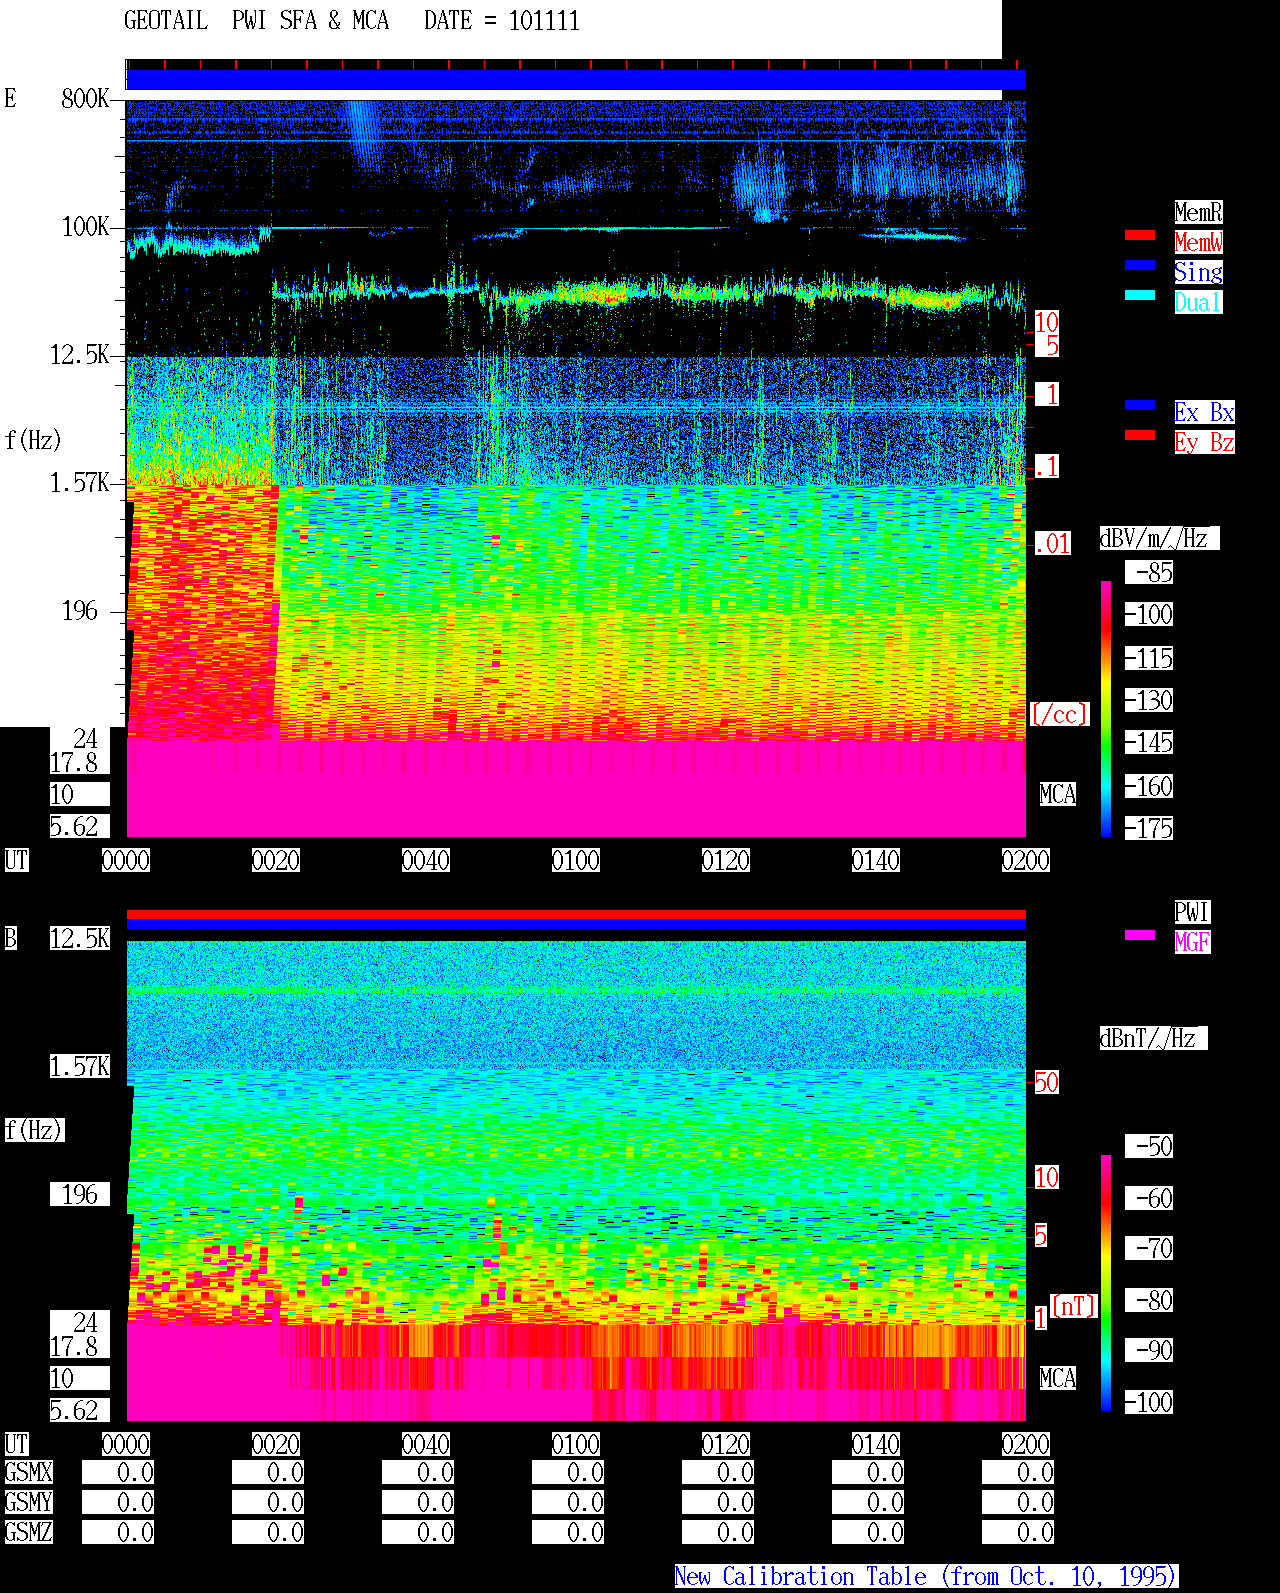
Task: Click the PWI legend label
Action: [x=1192, y=912]
